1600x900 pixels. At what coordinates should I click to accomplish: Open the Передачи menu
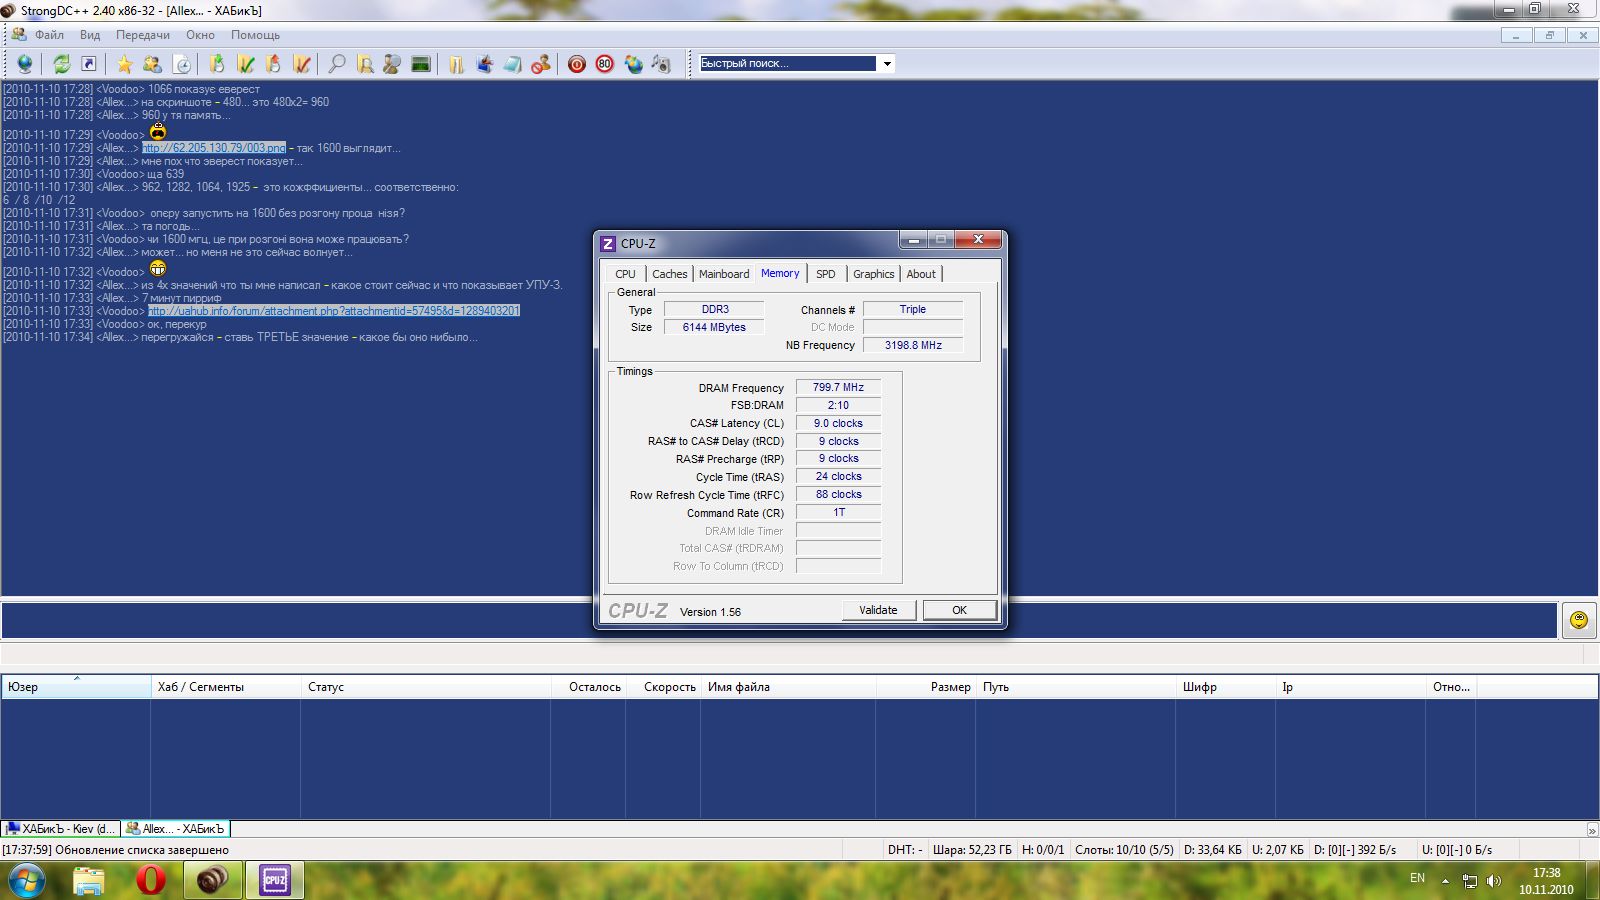click(143, 35)
